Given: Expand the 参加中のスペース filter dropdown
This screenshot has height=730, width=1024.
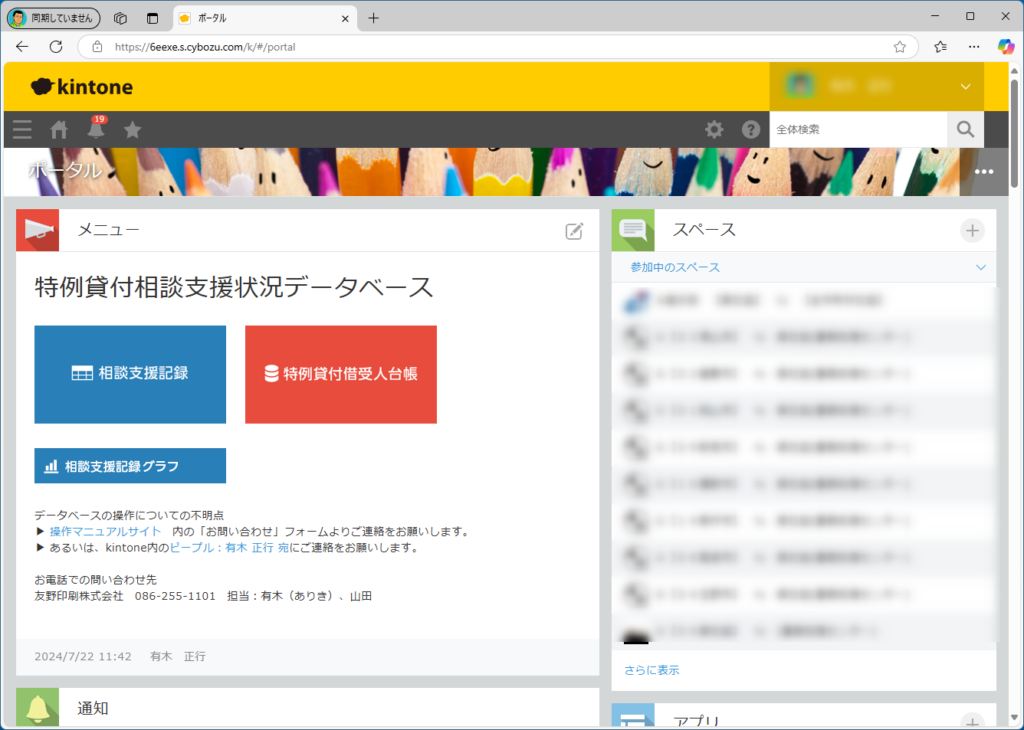Looking at the screenshot, I should [x=980, y=267].
